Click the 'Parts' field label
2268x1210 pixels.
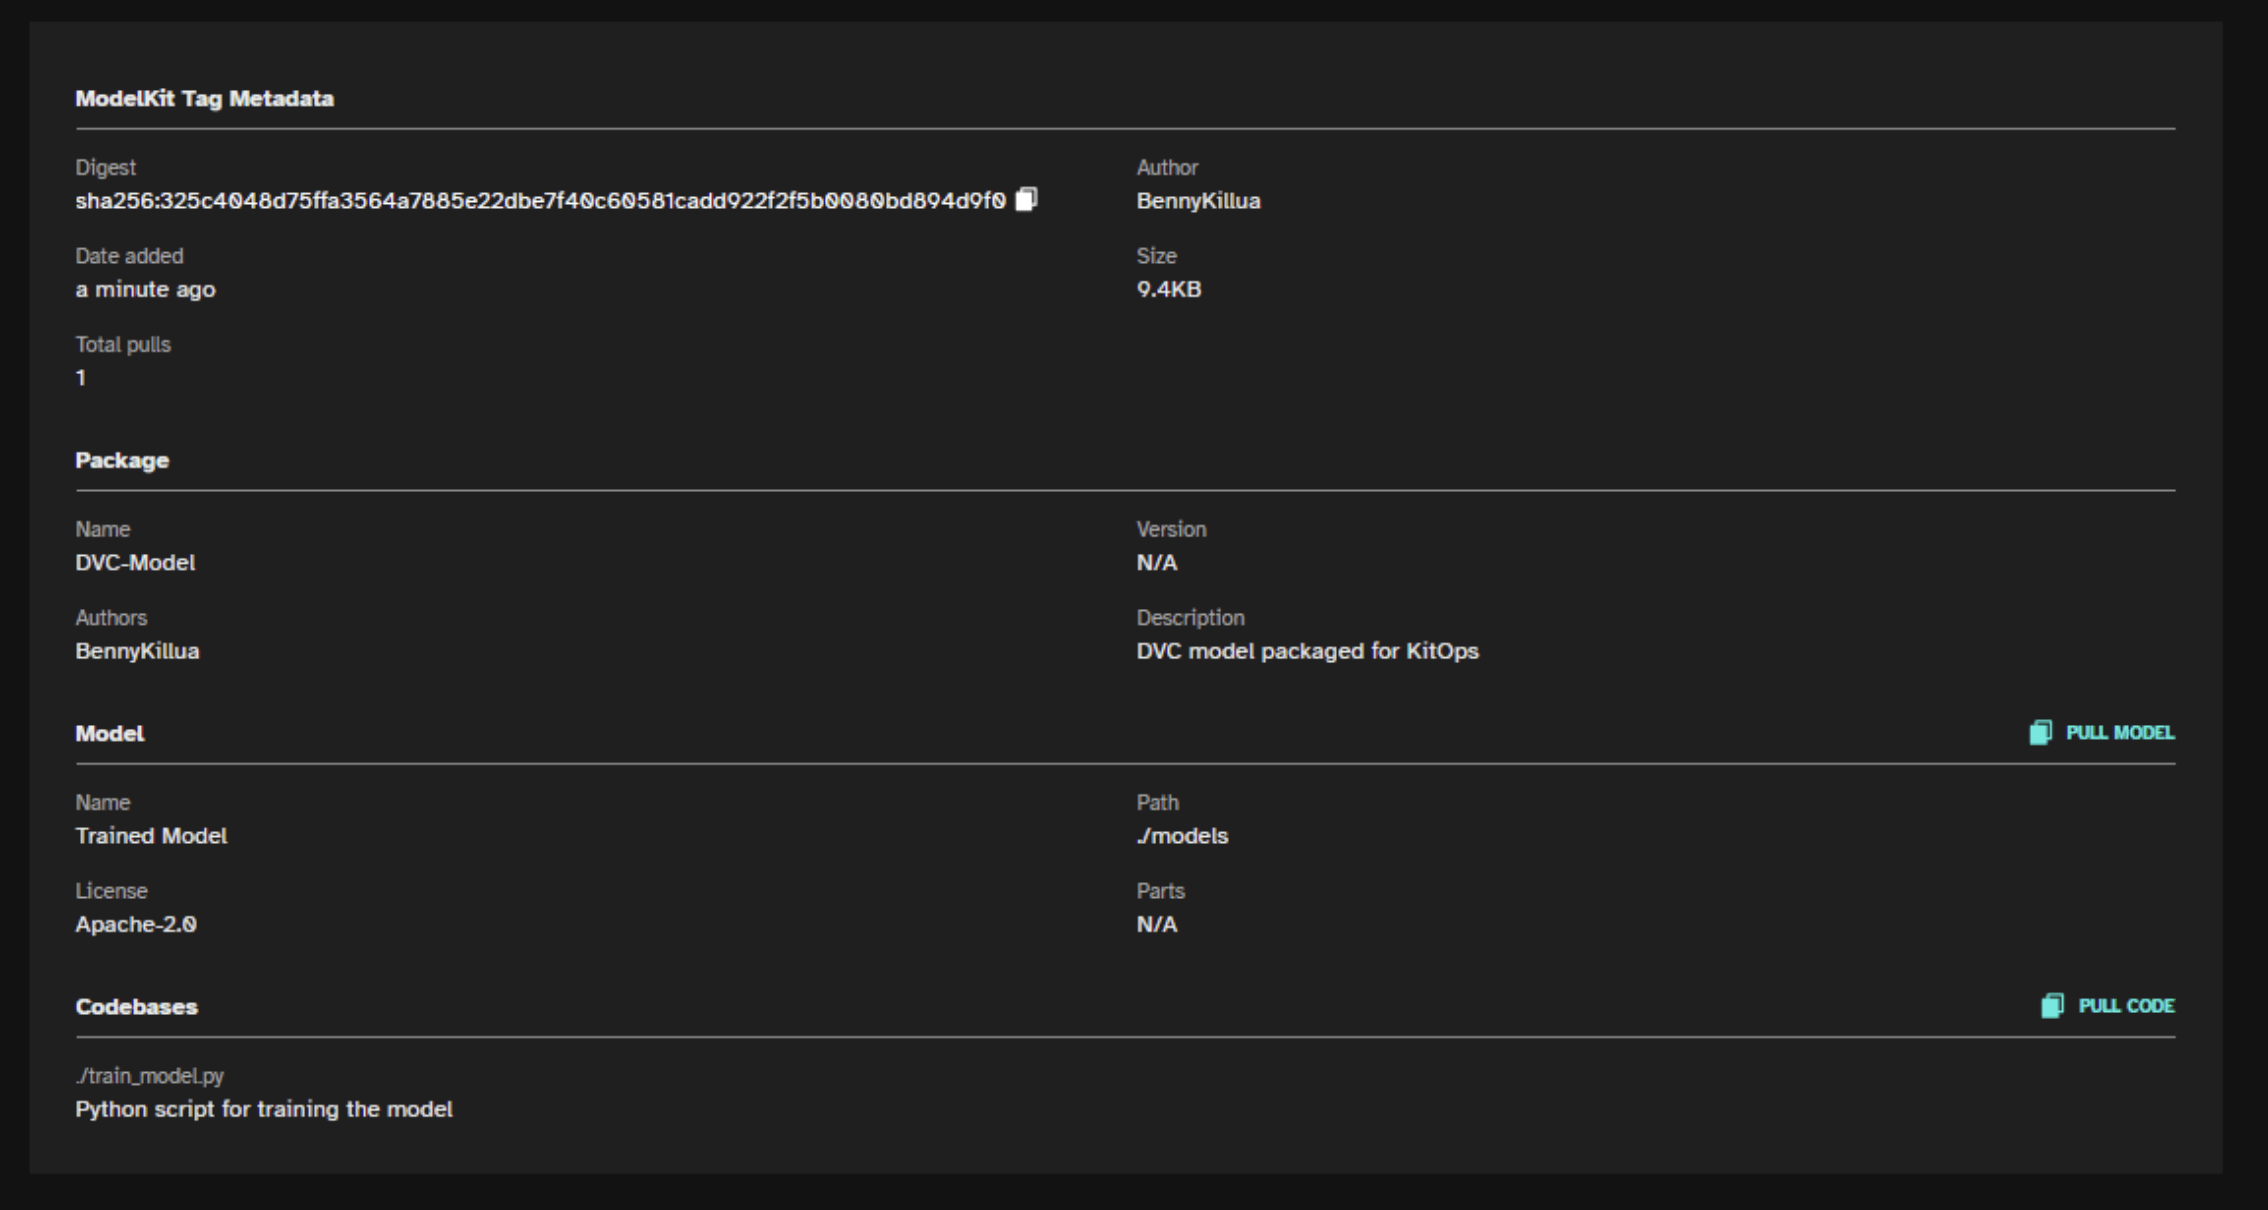tap(1160, 891)
